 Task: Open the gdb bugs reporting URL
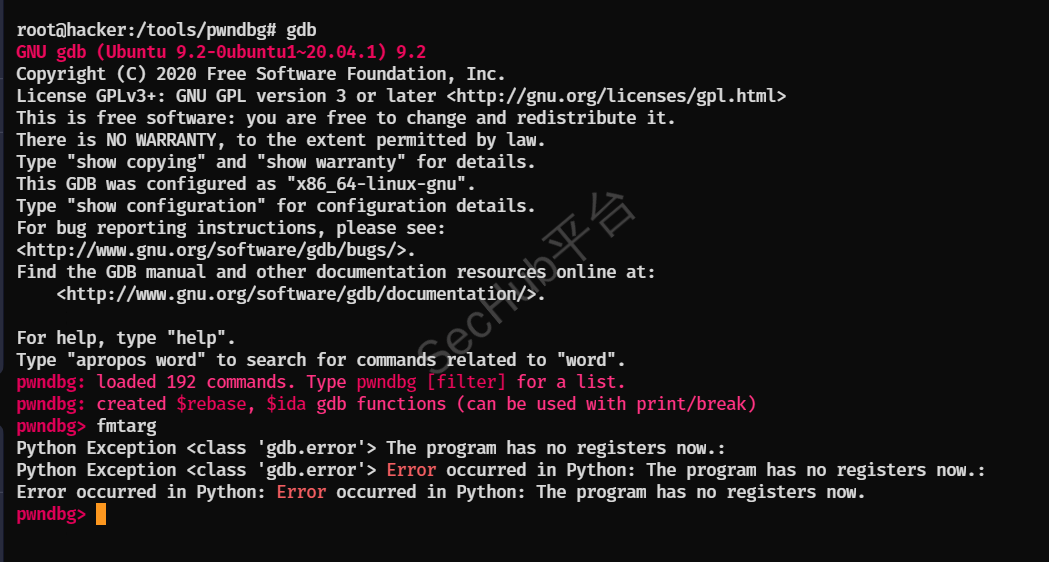pyautogui.click(x=216, y=250)
